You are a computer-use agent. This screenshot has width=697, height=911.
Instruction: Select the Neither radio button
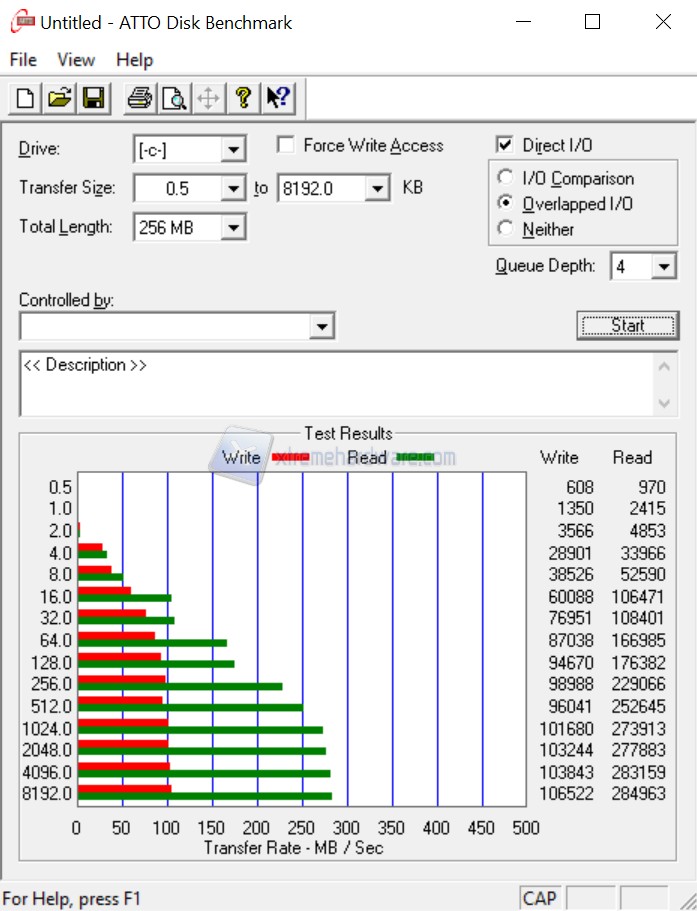[x=506, y=229]
